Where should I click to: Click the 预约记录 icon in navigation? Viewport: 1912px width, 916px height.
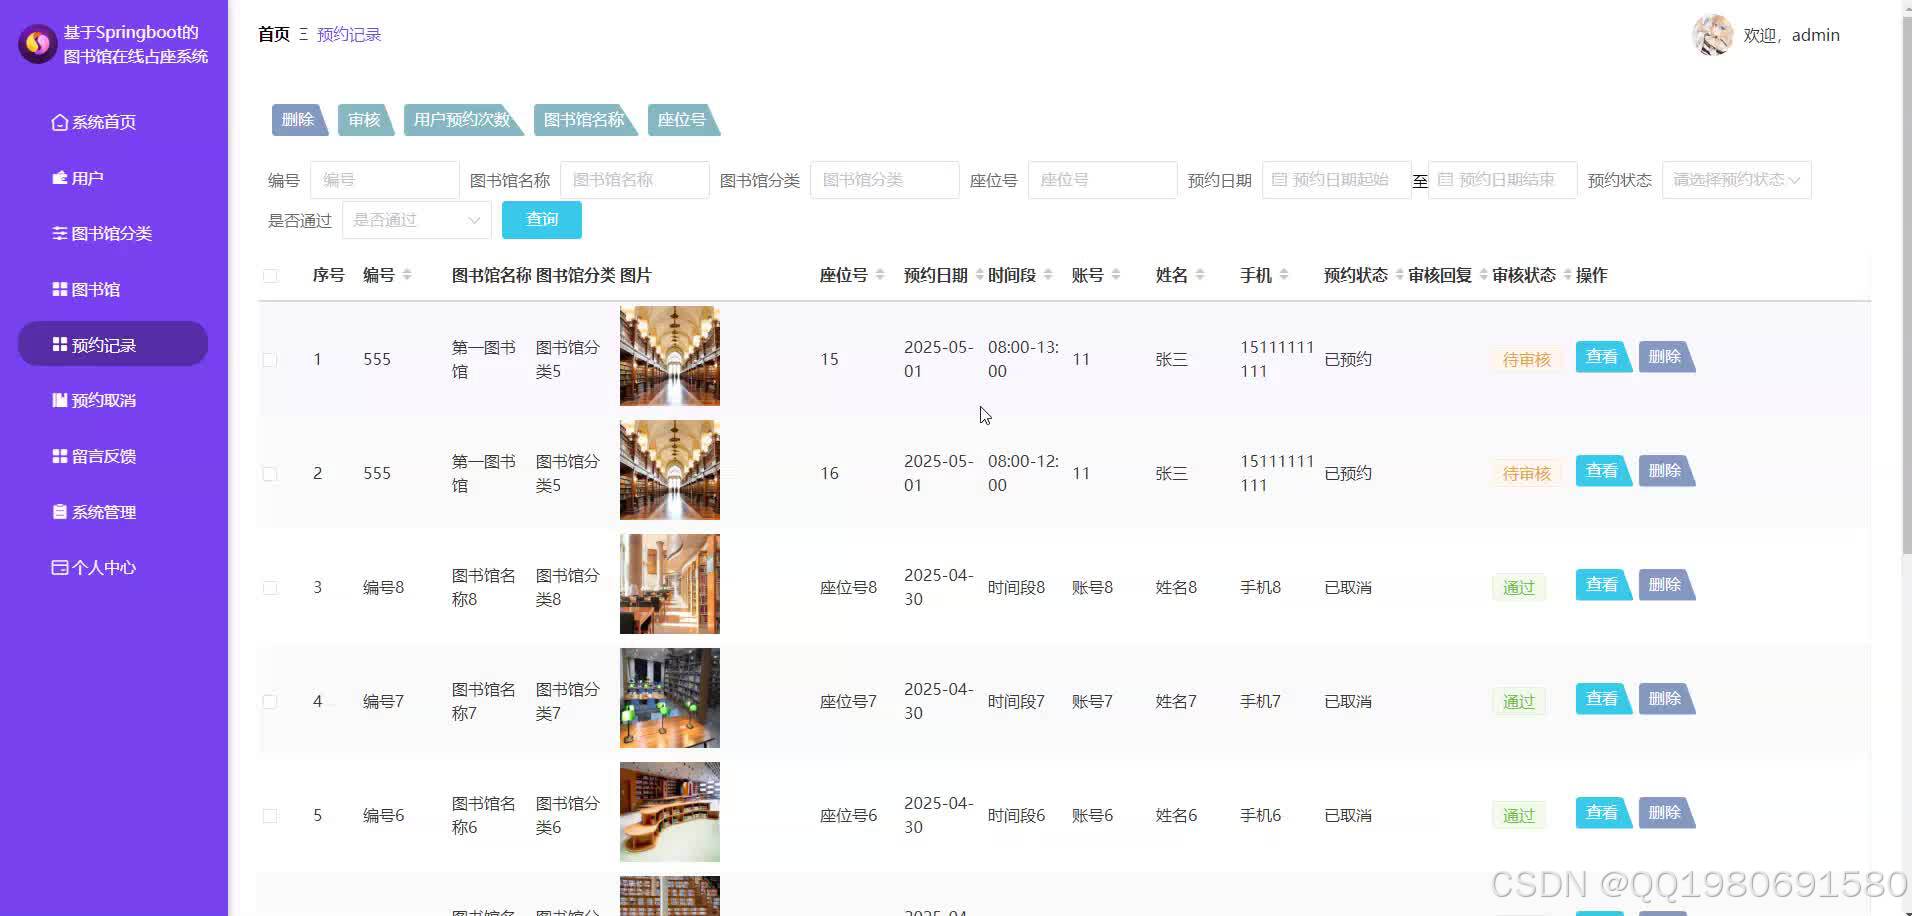[59, 344]
